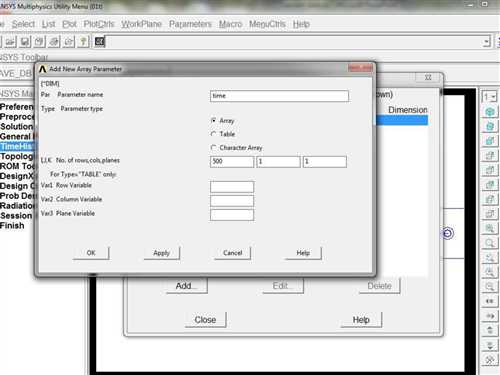Click the black command prompt icon
Image resolution: width=500 pixels, height=375 pixels.
(100, 41)
